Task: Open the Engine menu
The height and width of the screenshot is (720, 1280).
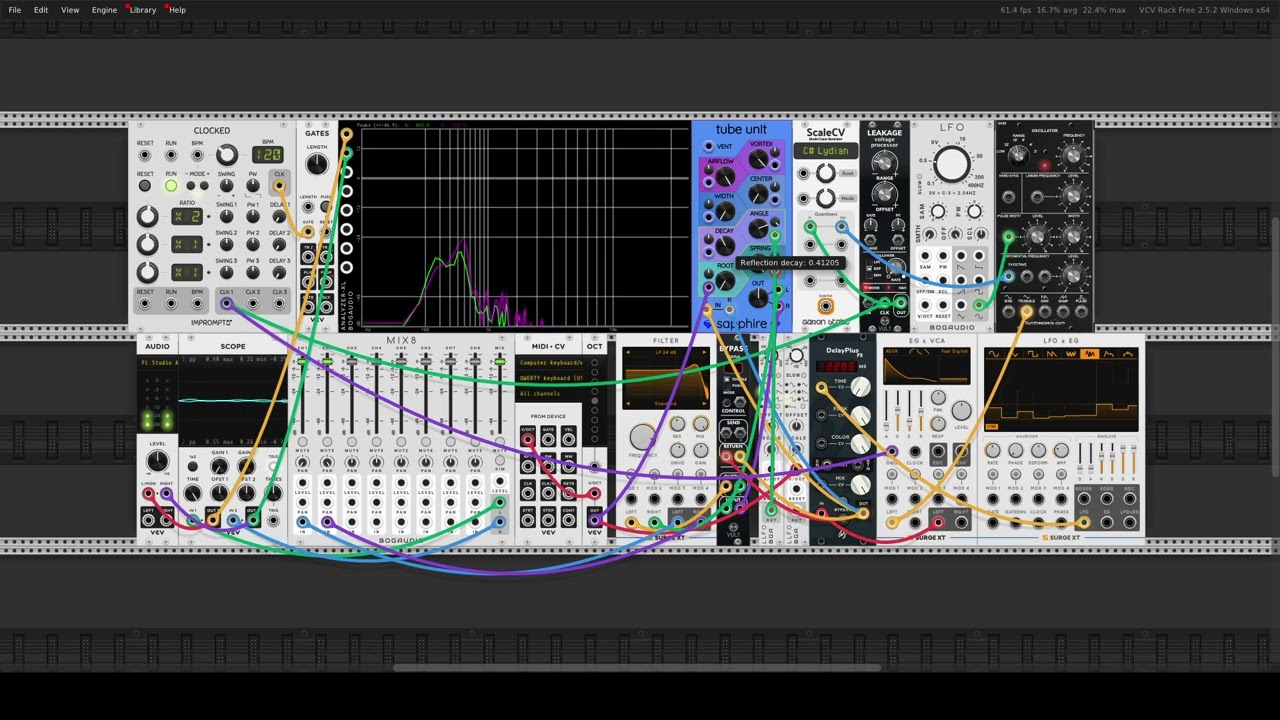Action: coord(104,10)
